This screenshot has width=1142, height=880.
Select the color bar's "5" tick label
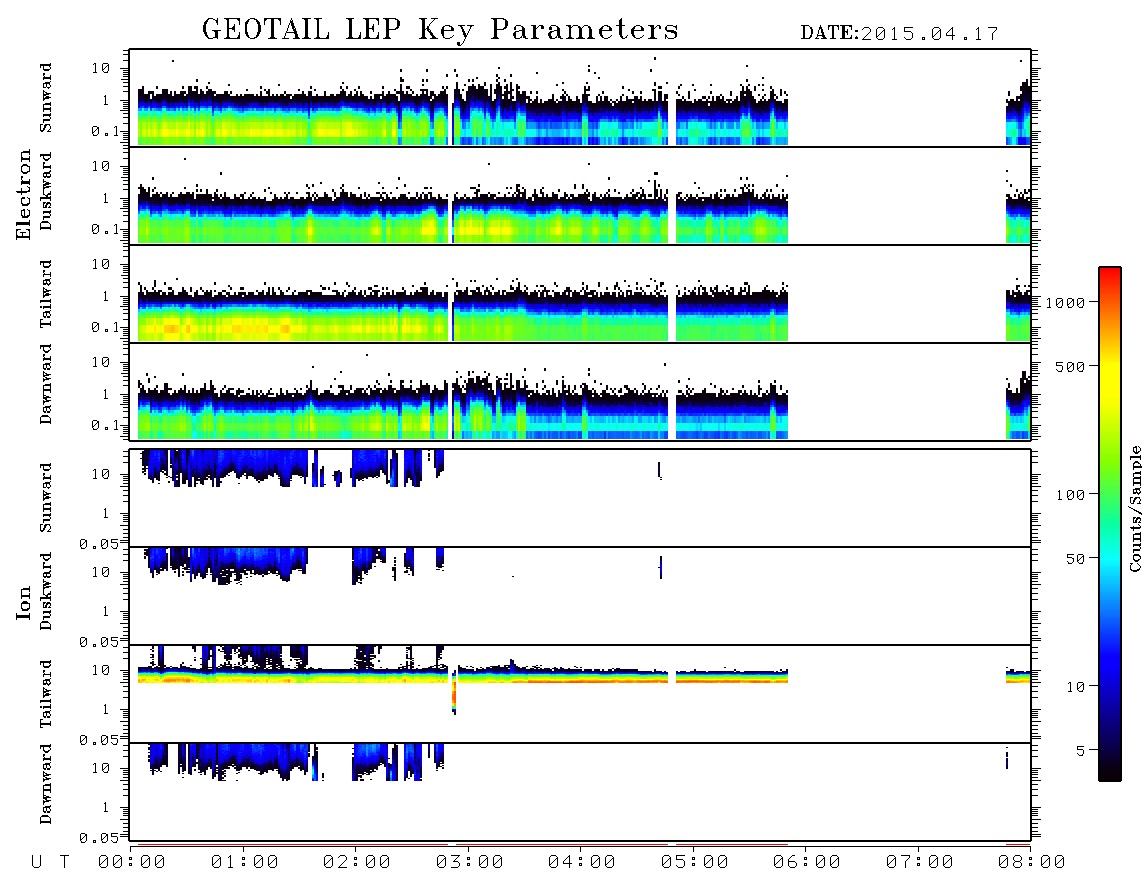[1080, 751]
